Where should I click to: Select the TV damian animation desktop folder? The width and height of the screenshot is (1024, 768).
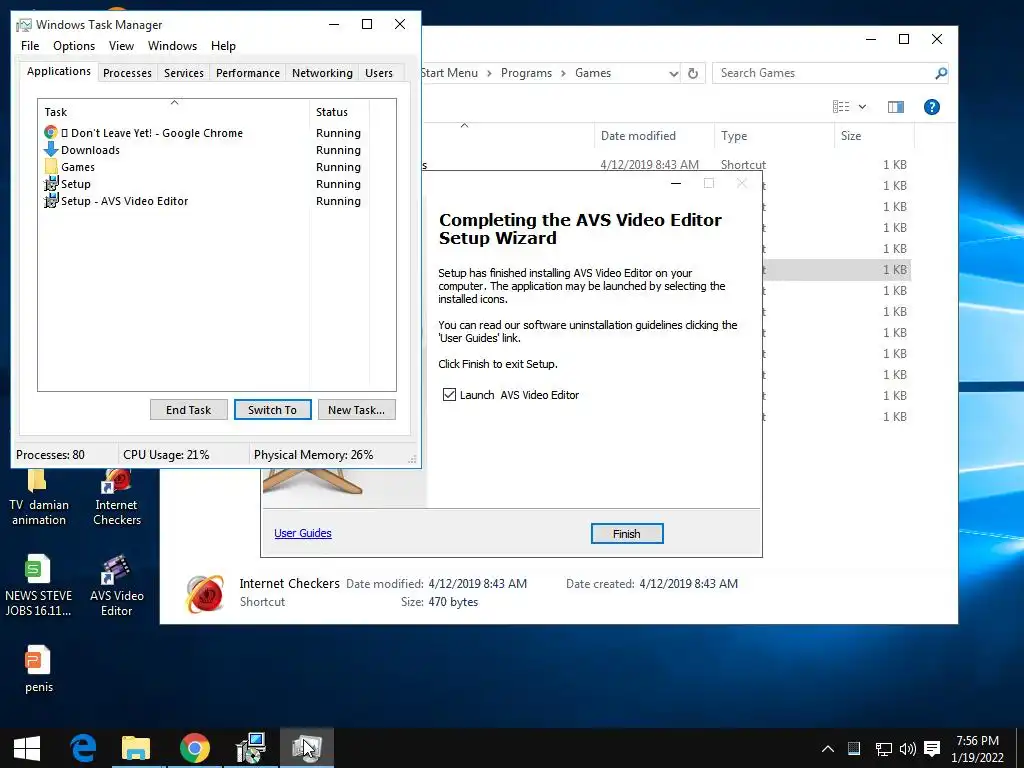39,498
